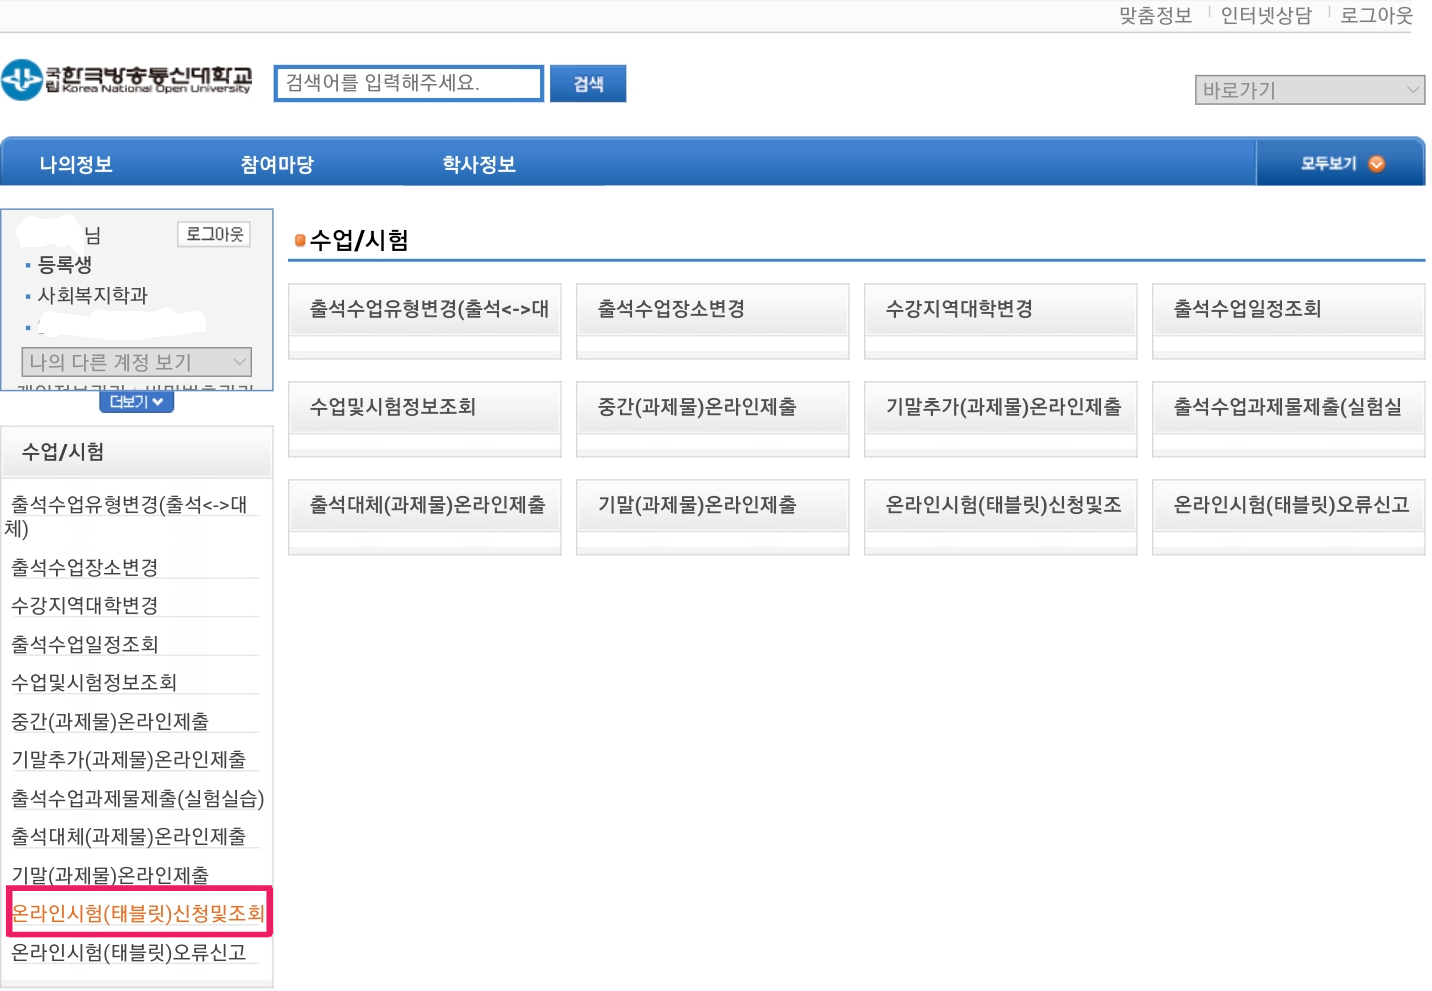Click the 출석수업유형변경 tile in main panel

(x=425, y=321)
